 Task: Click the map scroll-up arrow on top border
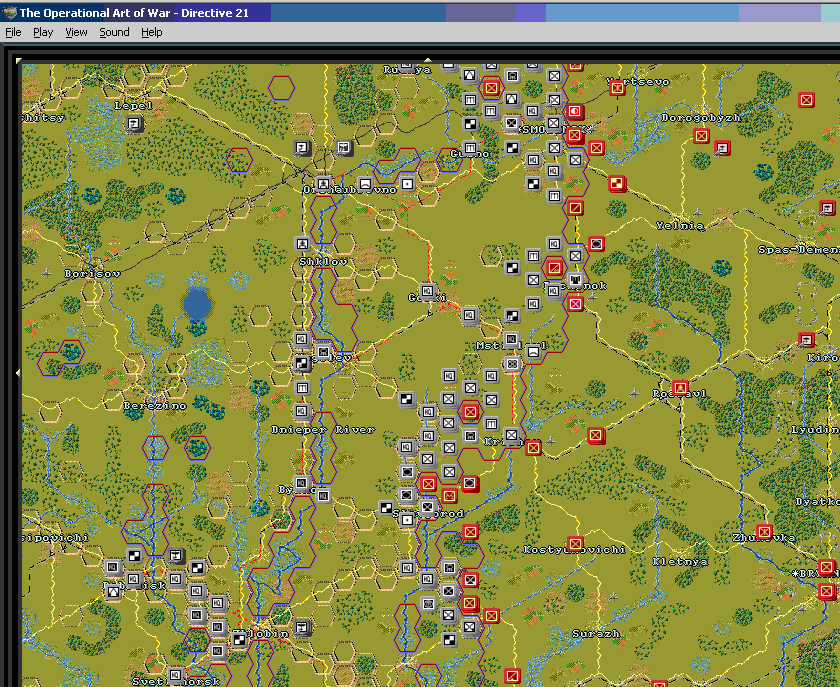(x=428, y=60)
